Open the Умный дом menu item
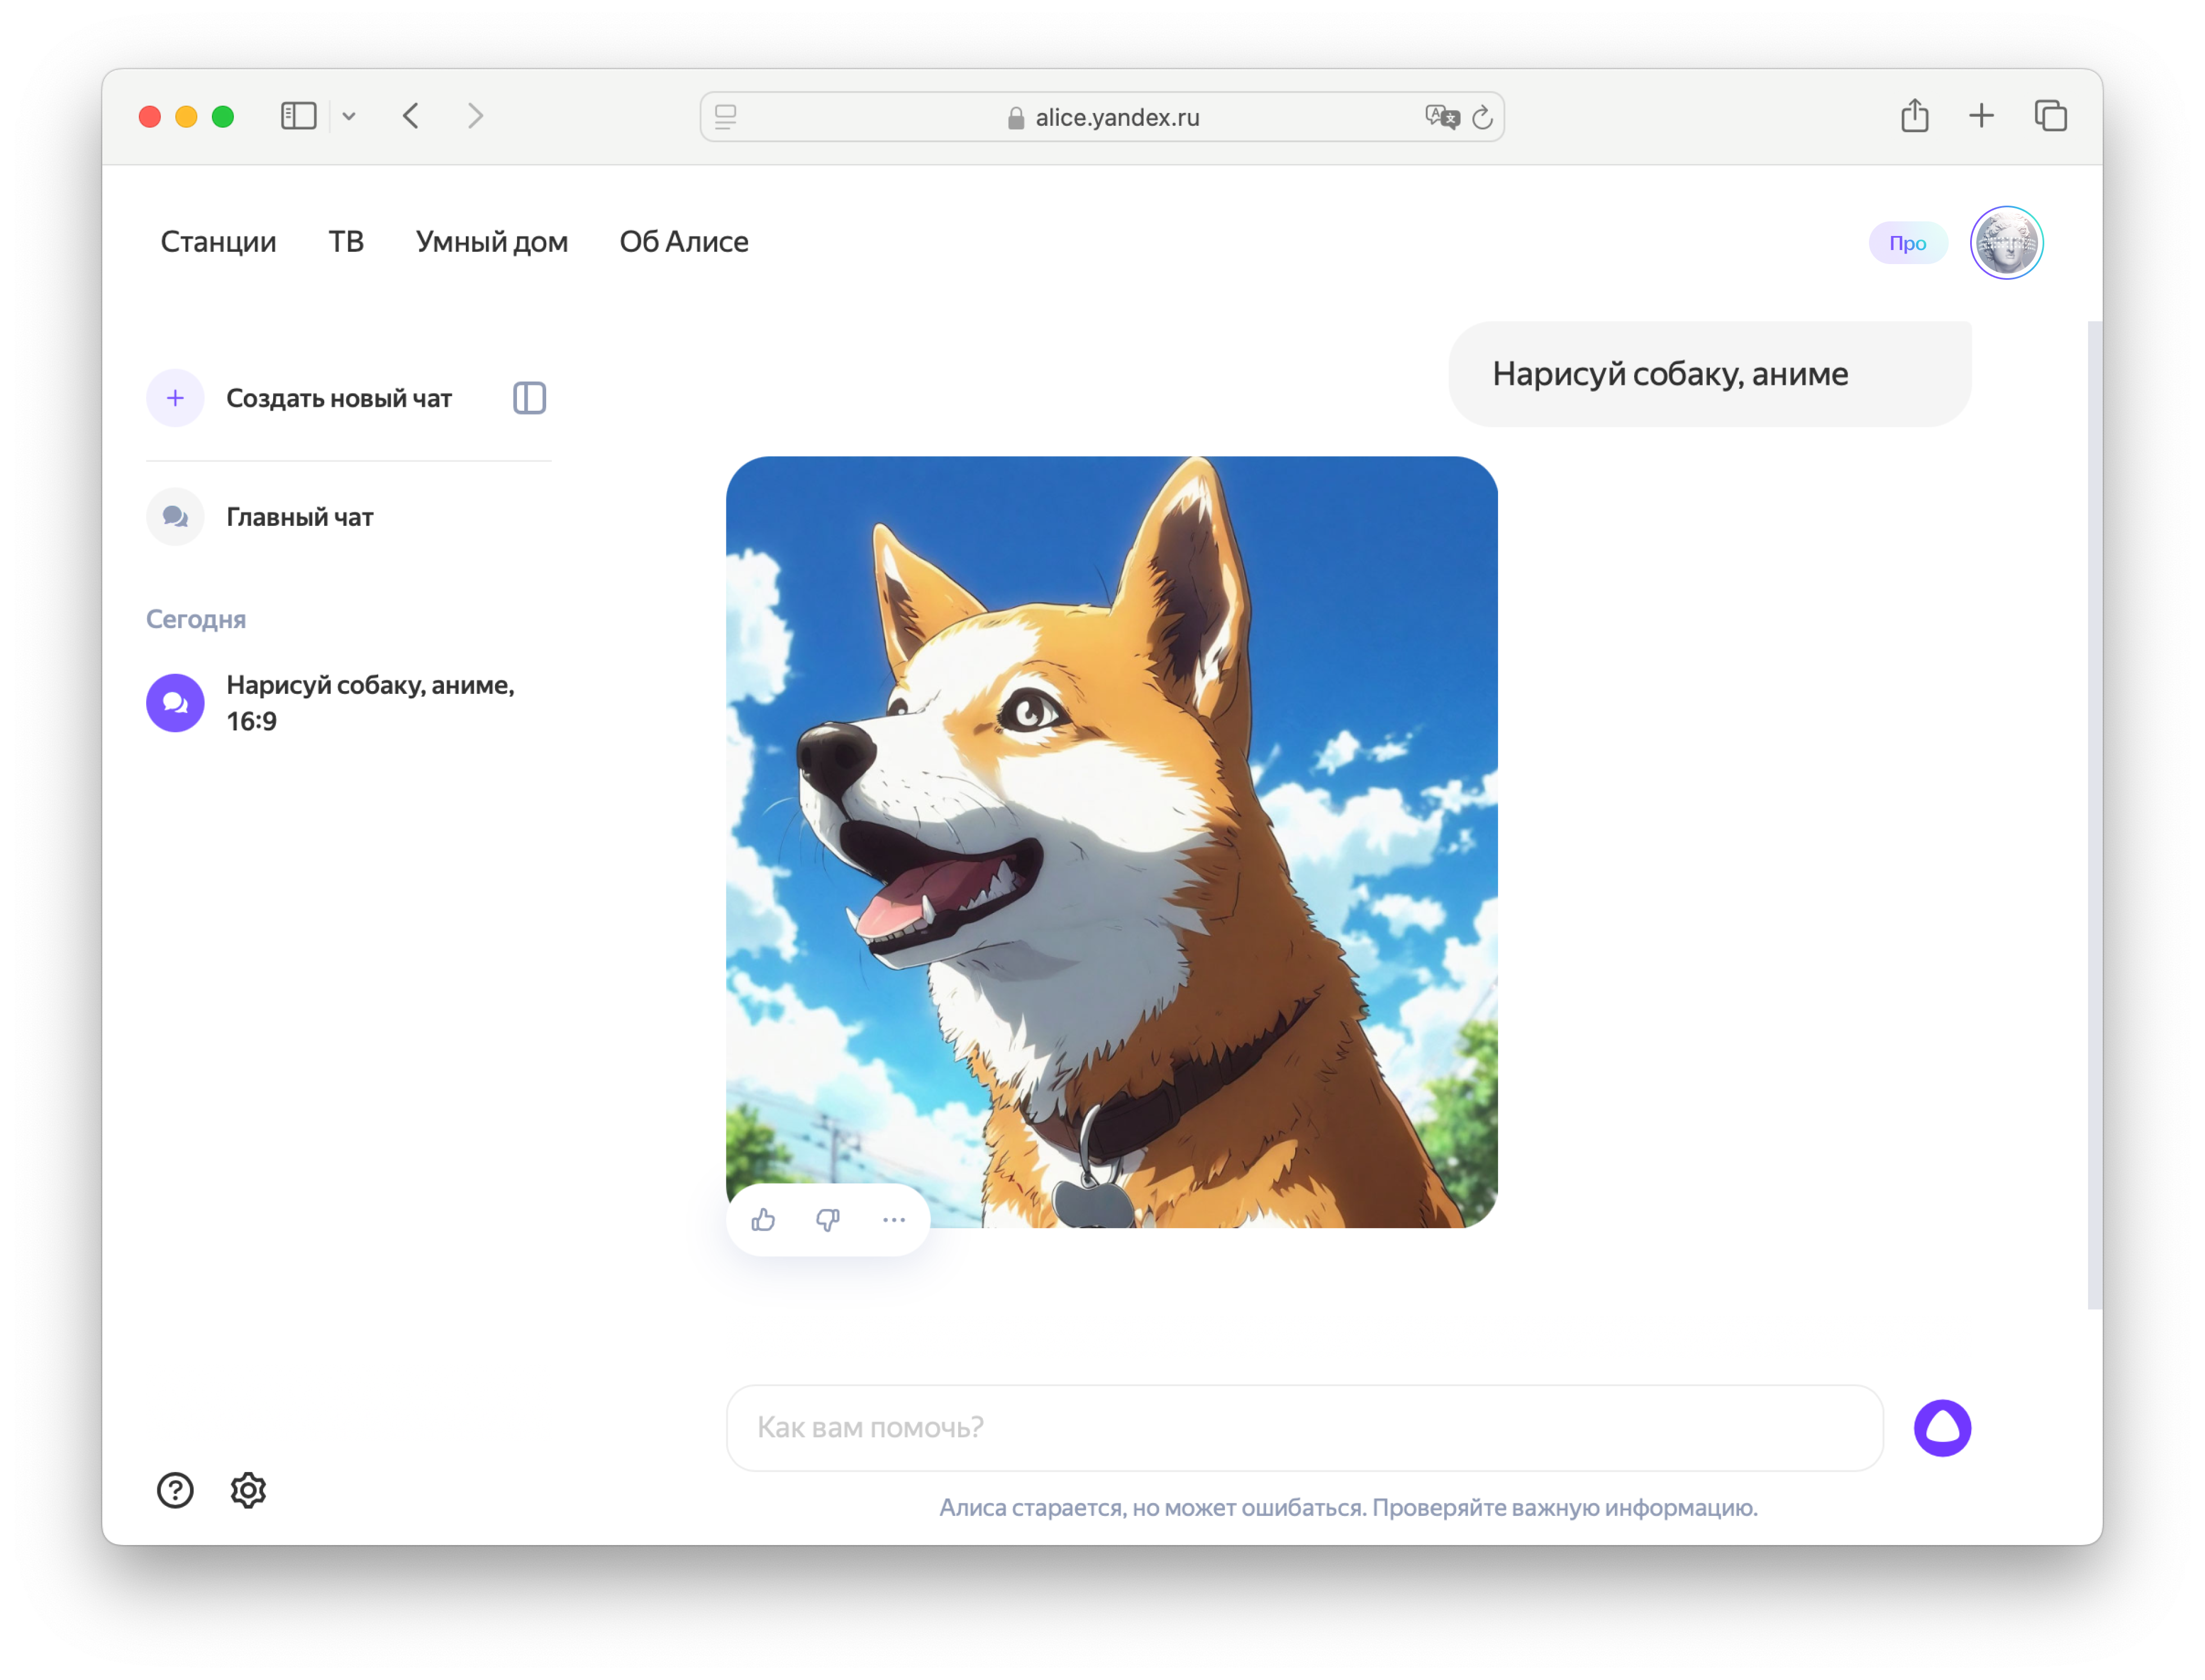2205x1680 pixels. pos(492,242)
